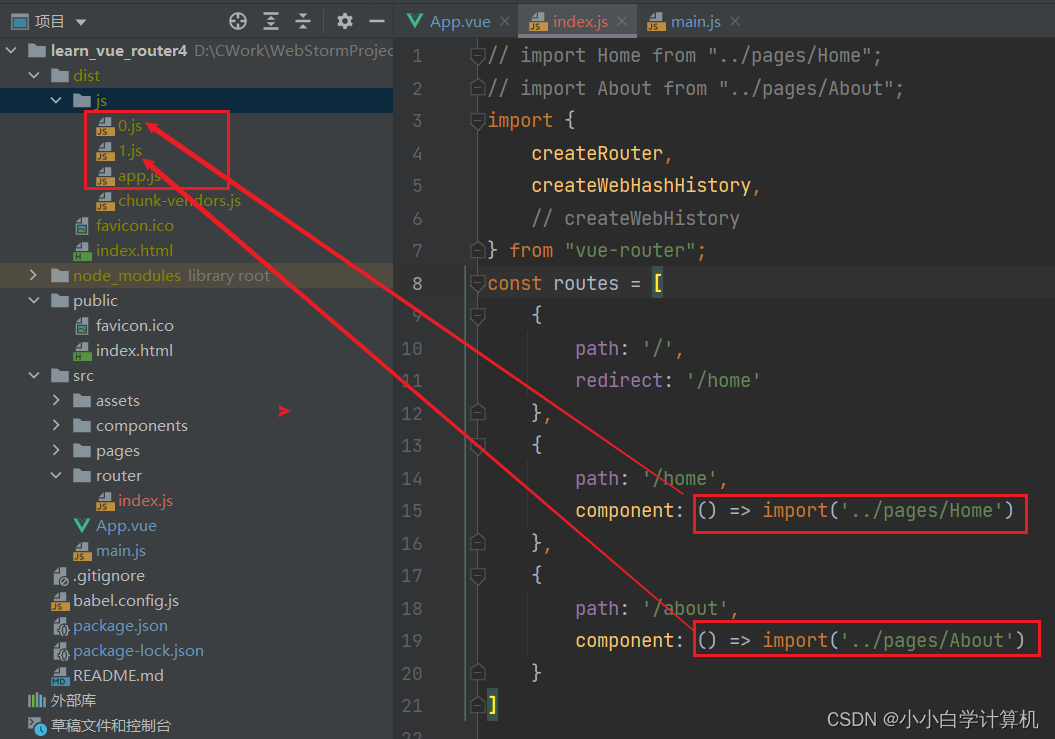Select index.js under router folder

145,501
